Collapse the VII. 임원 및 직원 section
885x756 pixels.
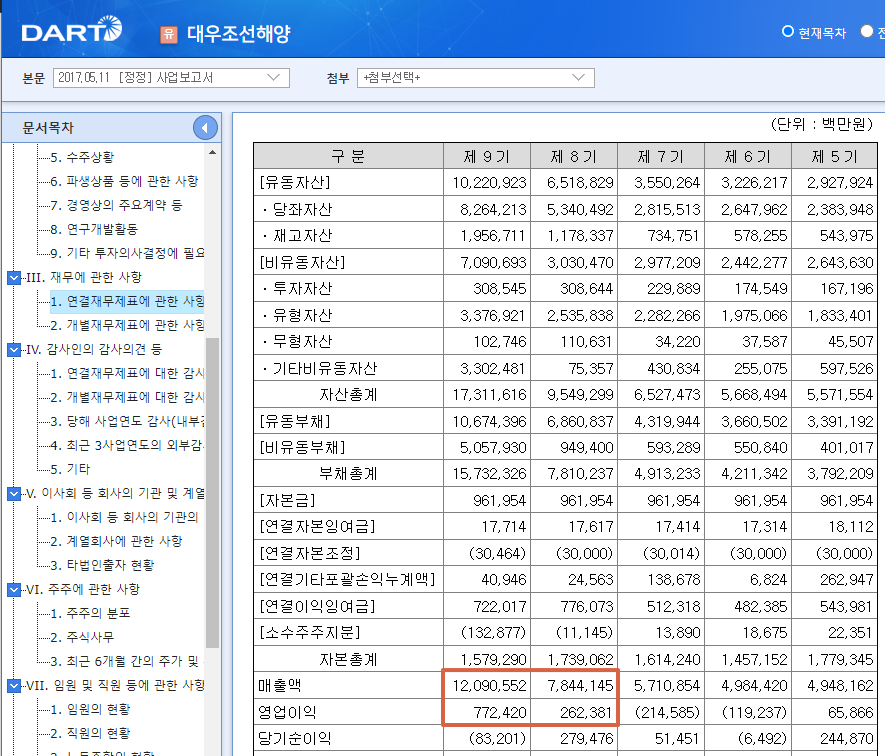pyautogui.click(x=10, y=685)
